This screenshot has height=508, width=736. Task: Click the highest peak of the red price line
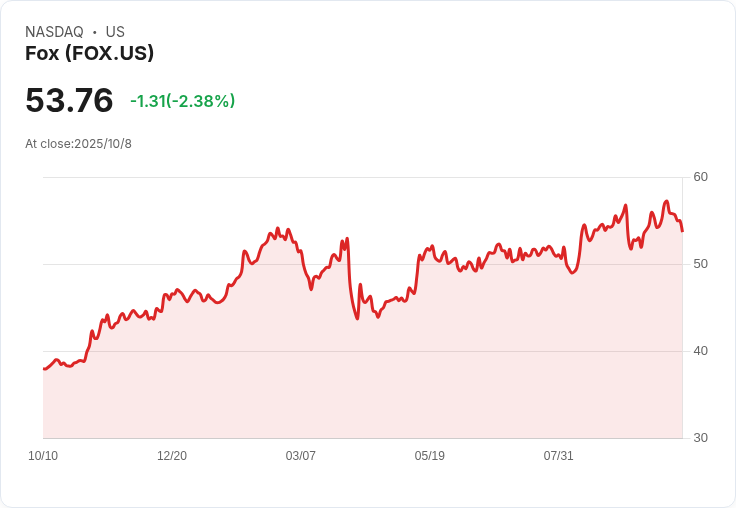(x=666, y=202)
